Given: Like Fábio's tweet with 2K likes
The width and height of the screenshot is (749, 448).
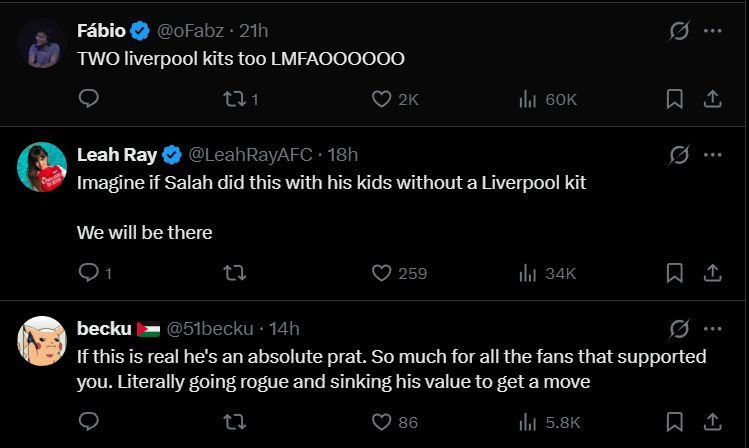Looking at the screenshot, I should (x=395, y=99).
